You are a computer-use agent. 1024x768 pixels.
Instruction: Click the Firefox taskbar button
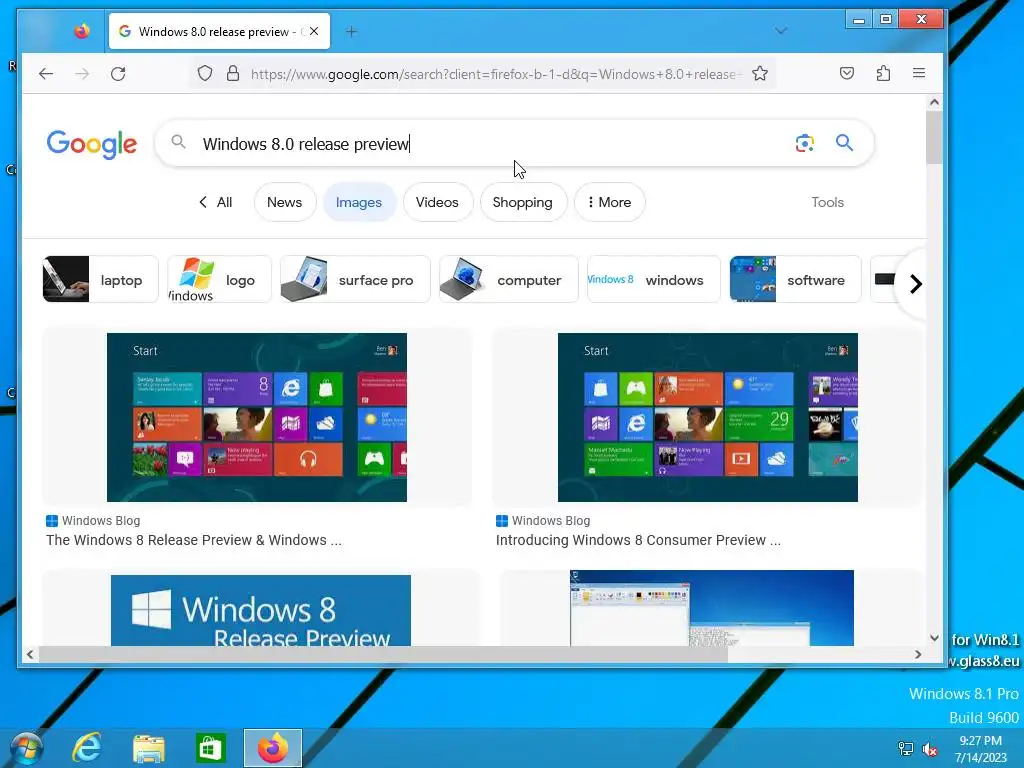click(x=273, y=748)
